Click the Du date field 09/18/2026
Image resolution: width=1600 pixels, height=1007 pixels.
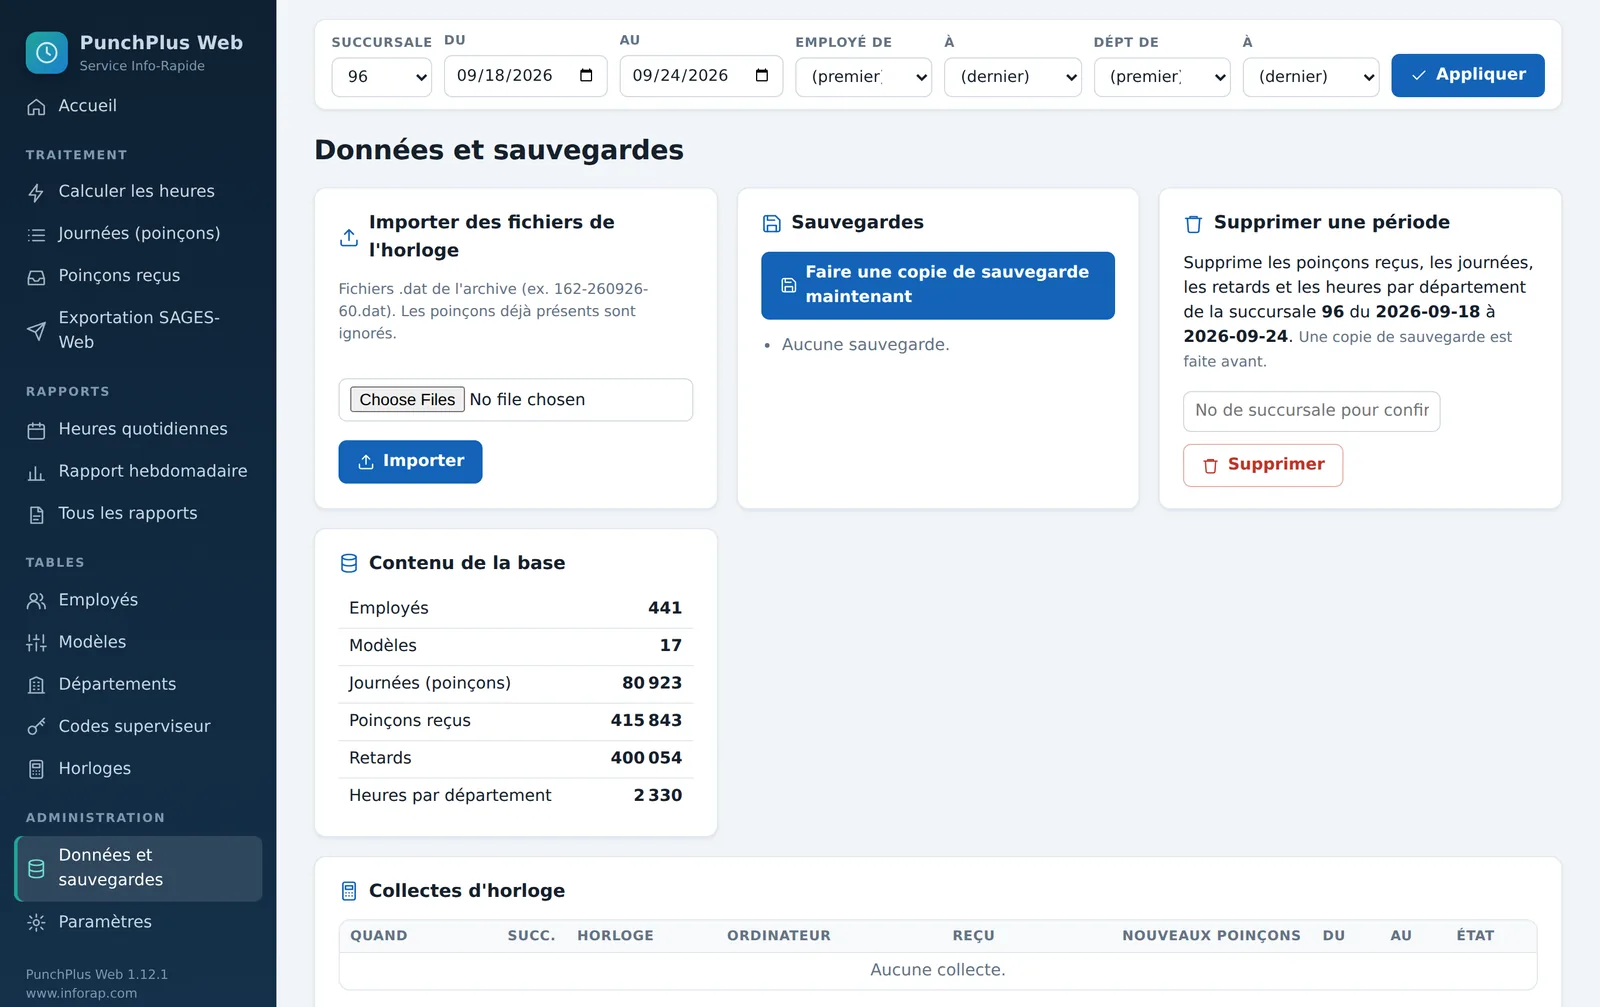pos(525,76)
